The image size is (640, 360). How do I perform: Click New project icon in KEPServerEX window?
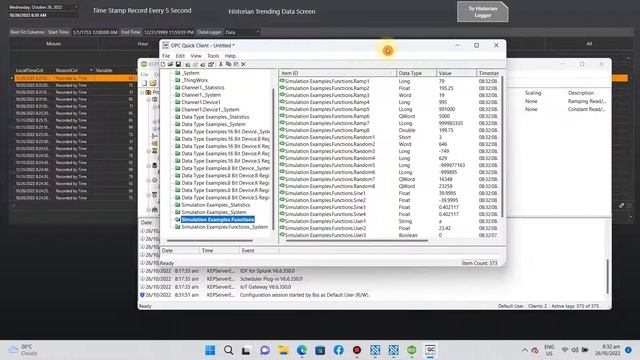144,83
